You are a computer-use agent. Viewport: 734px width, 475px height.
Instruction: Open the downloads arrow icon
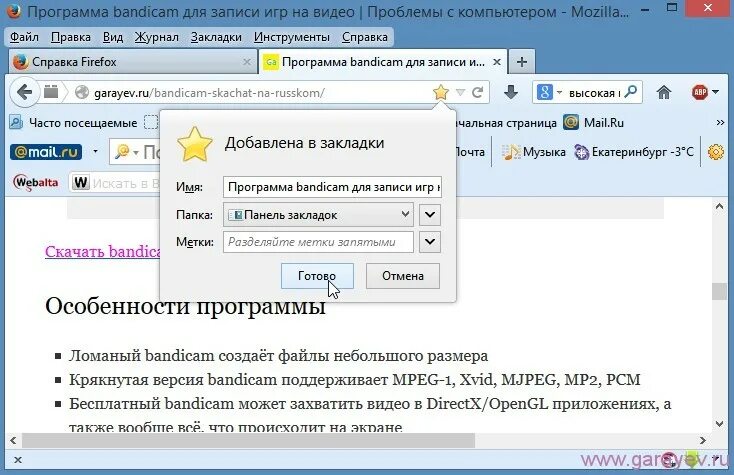tap(511, 92)
